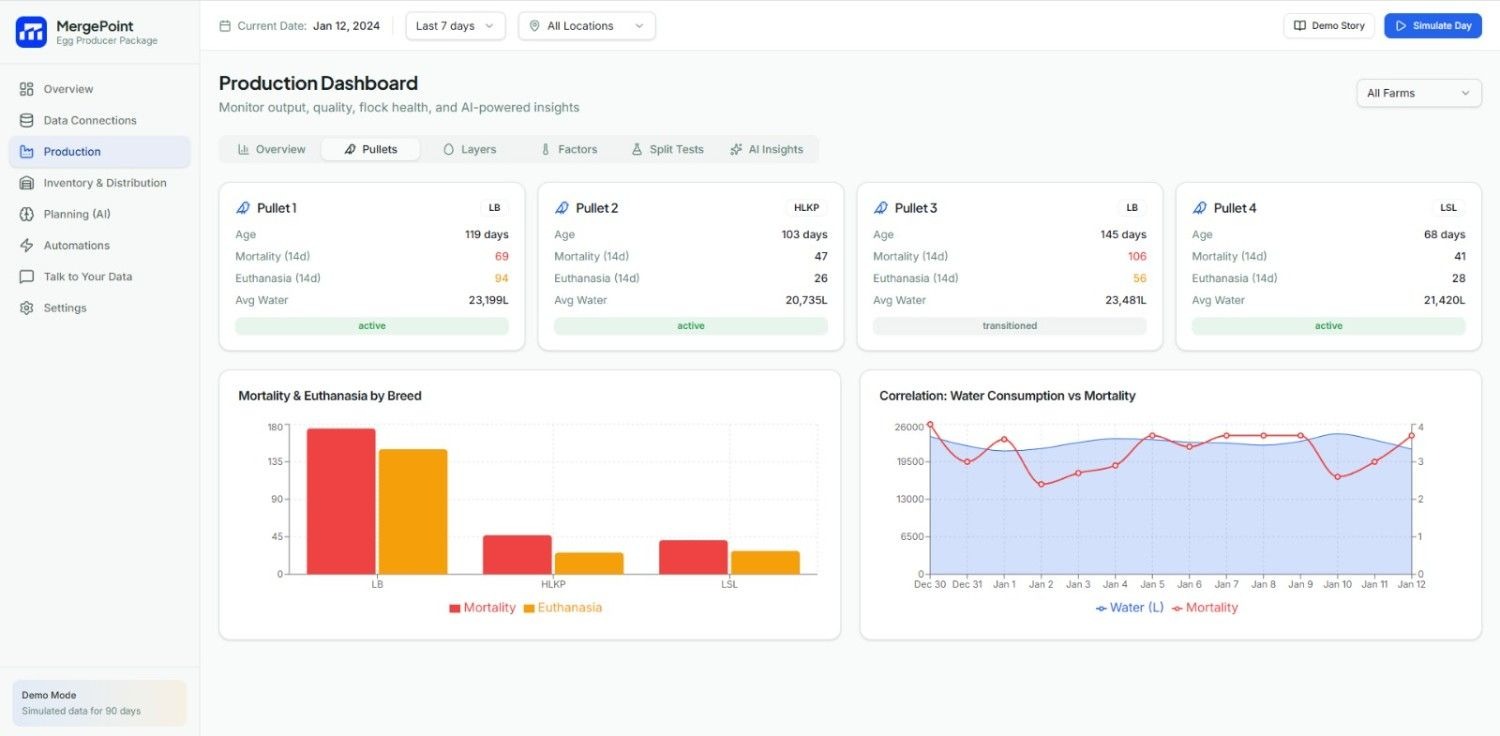Image resolution: width=1500 pixels, height=736 pixels.
Task: Open the Demo Story dialog
Action: pyautogui.click(x=1328, y=25)
